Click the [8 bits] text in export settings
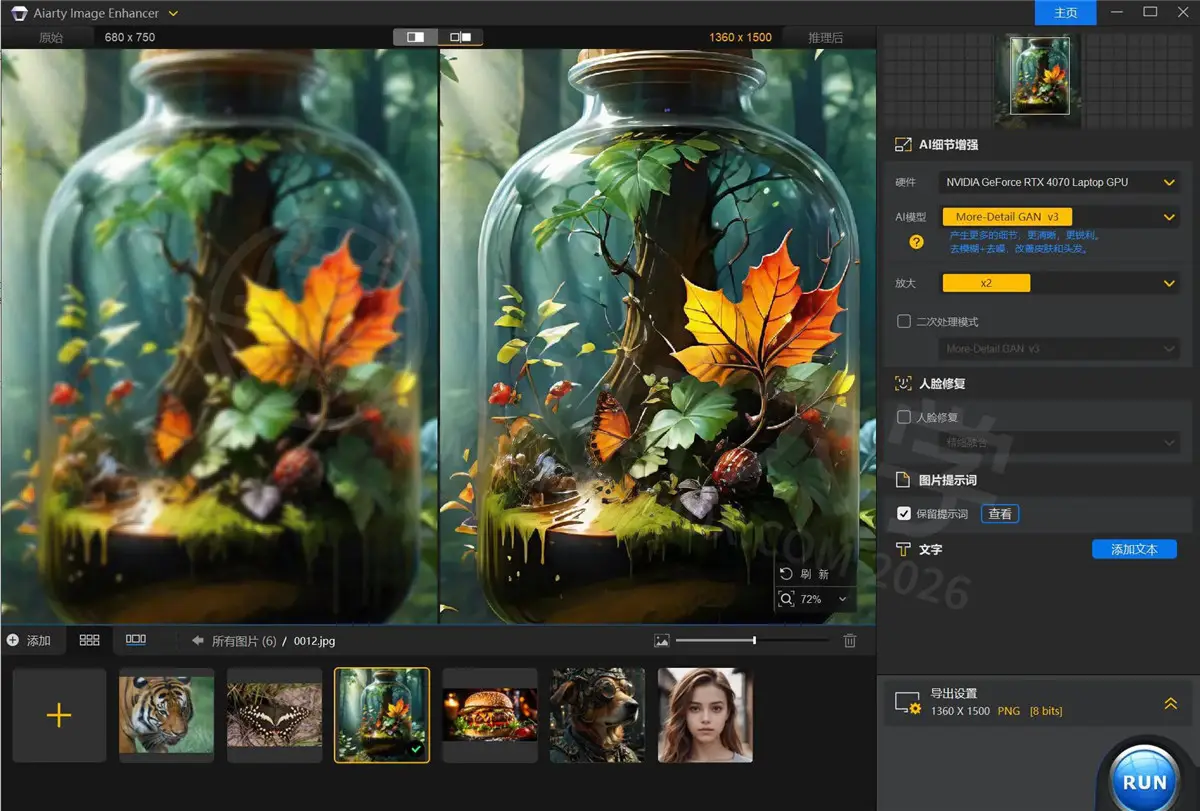The height and width of the screenshot is (811, 1200). [x=1046, y=711]
